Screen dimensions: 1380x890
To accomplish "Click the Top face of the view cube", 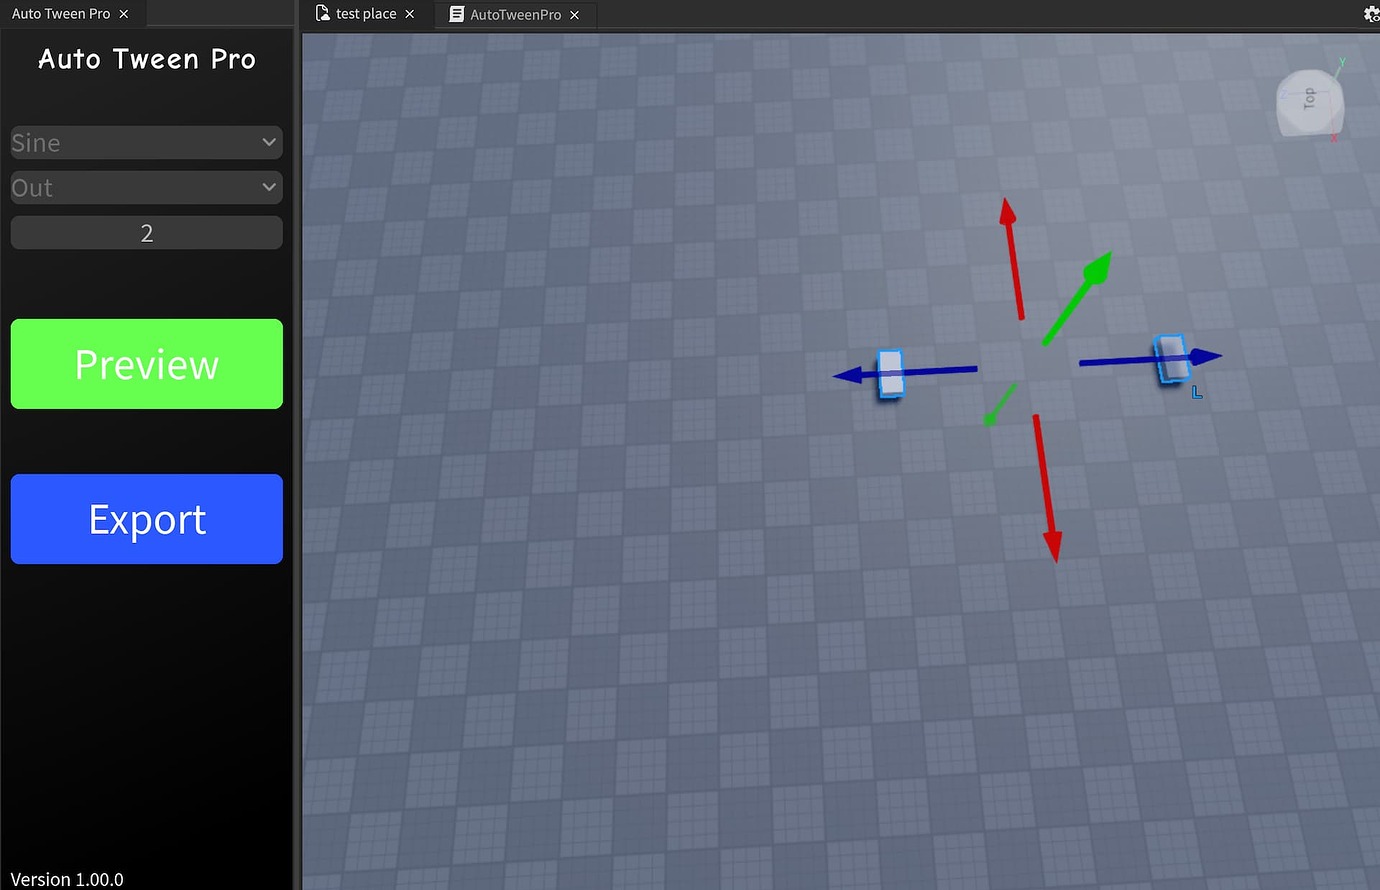I will point(1310,100).
